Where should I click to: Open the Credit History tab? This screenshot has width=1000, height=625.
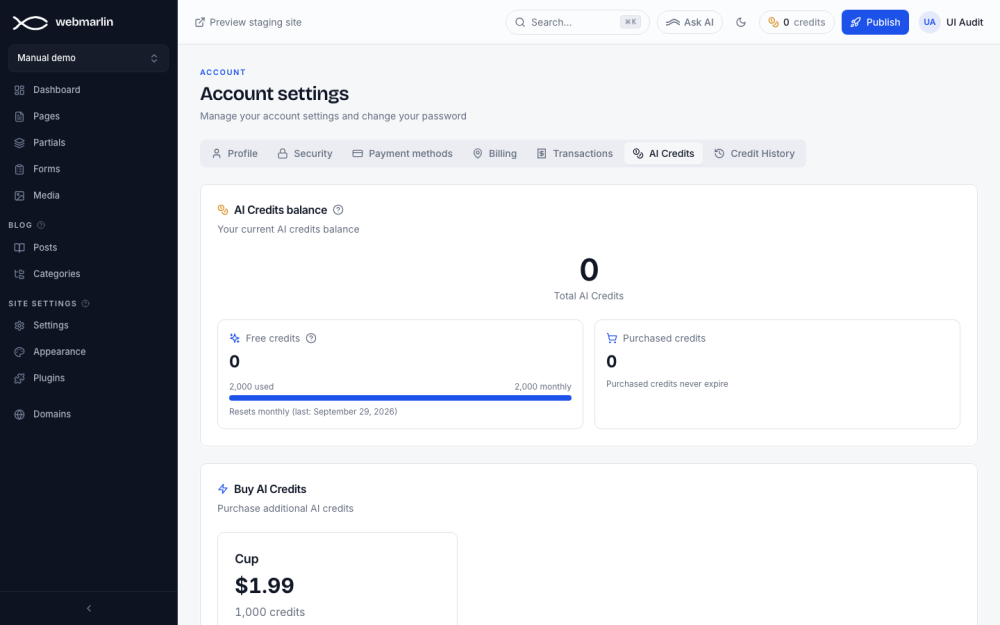pyautogui.click(x=754, y=154)
